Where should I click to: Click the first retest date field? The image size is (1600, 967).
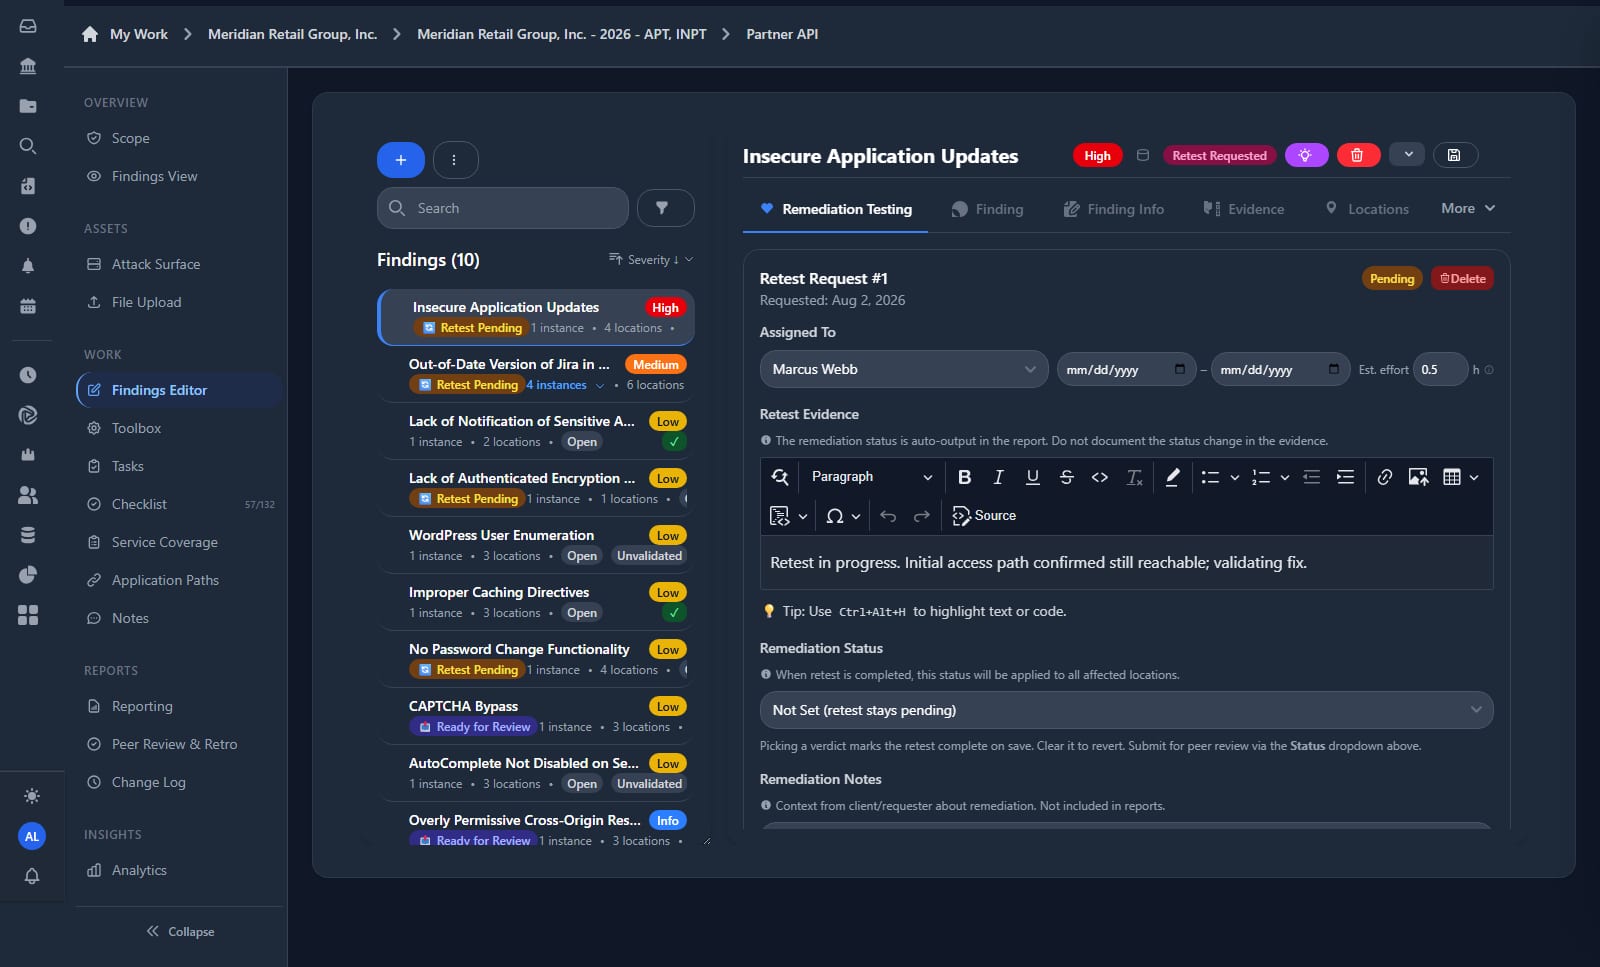click(1126, 369)
